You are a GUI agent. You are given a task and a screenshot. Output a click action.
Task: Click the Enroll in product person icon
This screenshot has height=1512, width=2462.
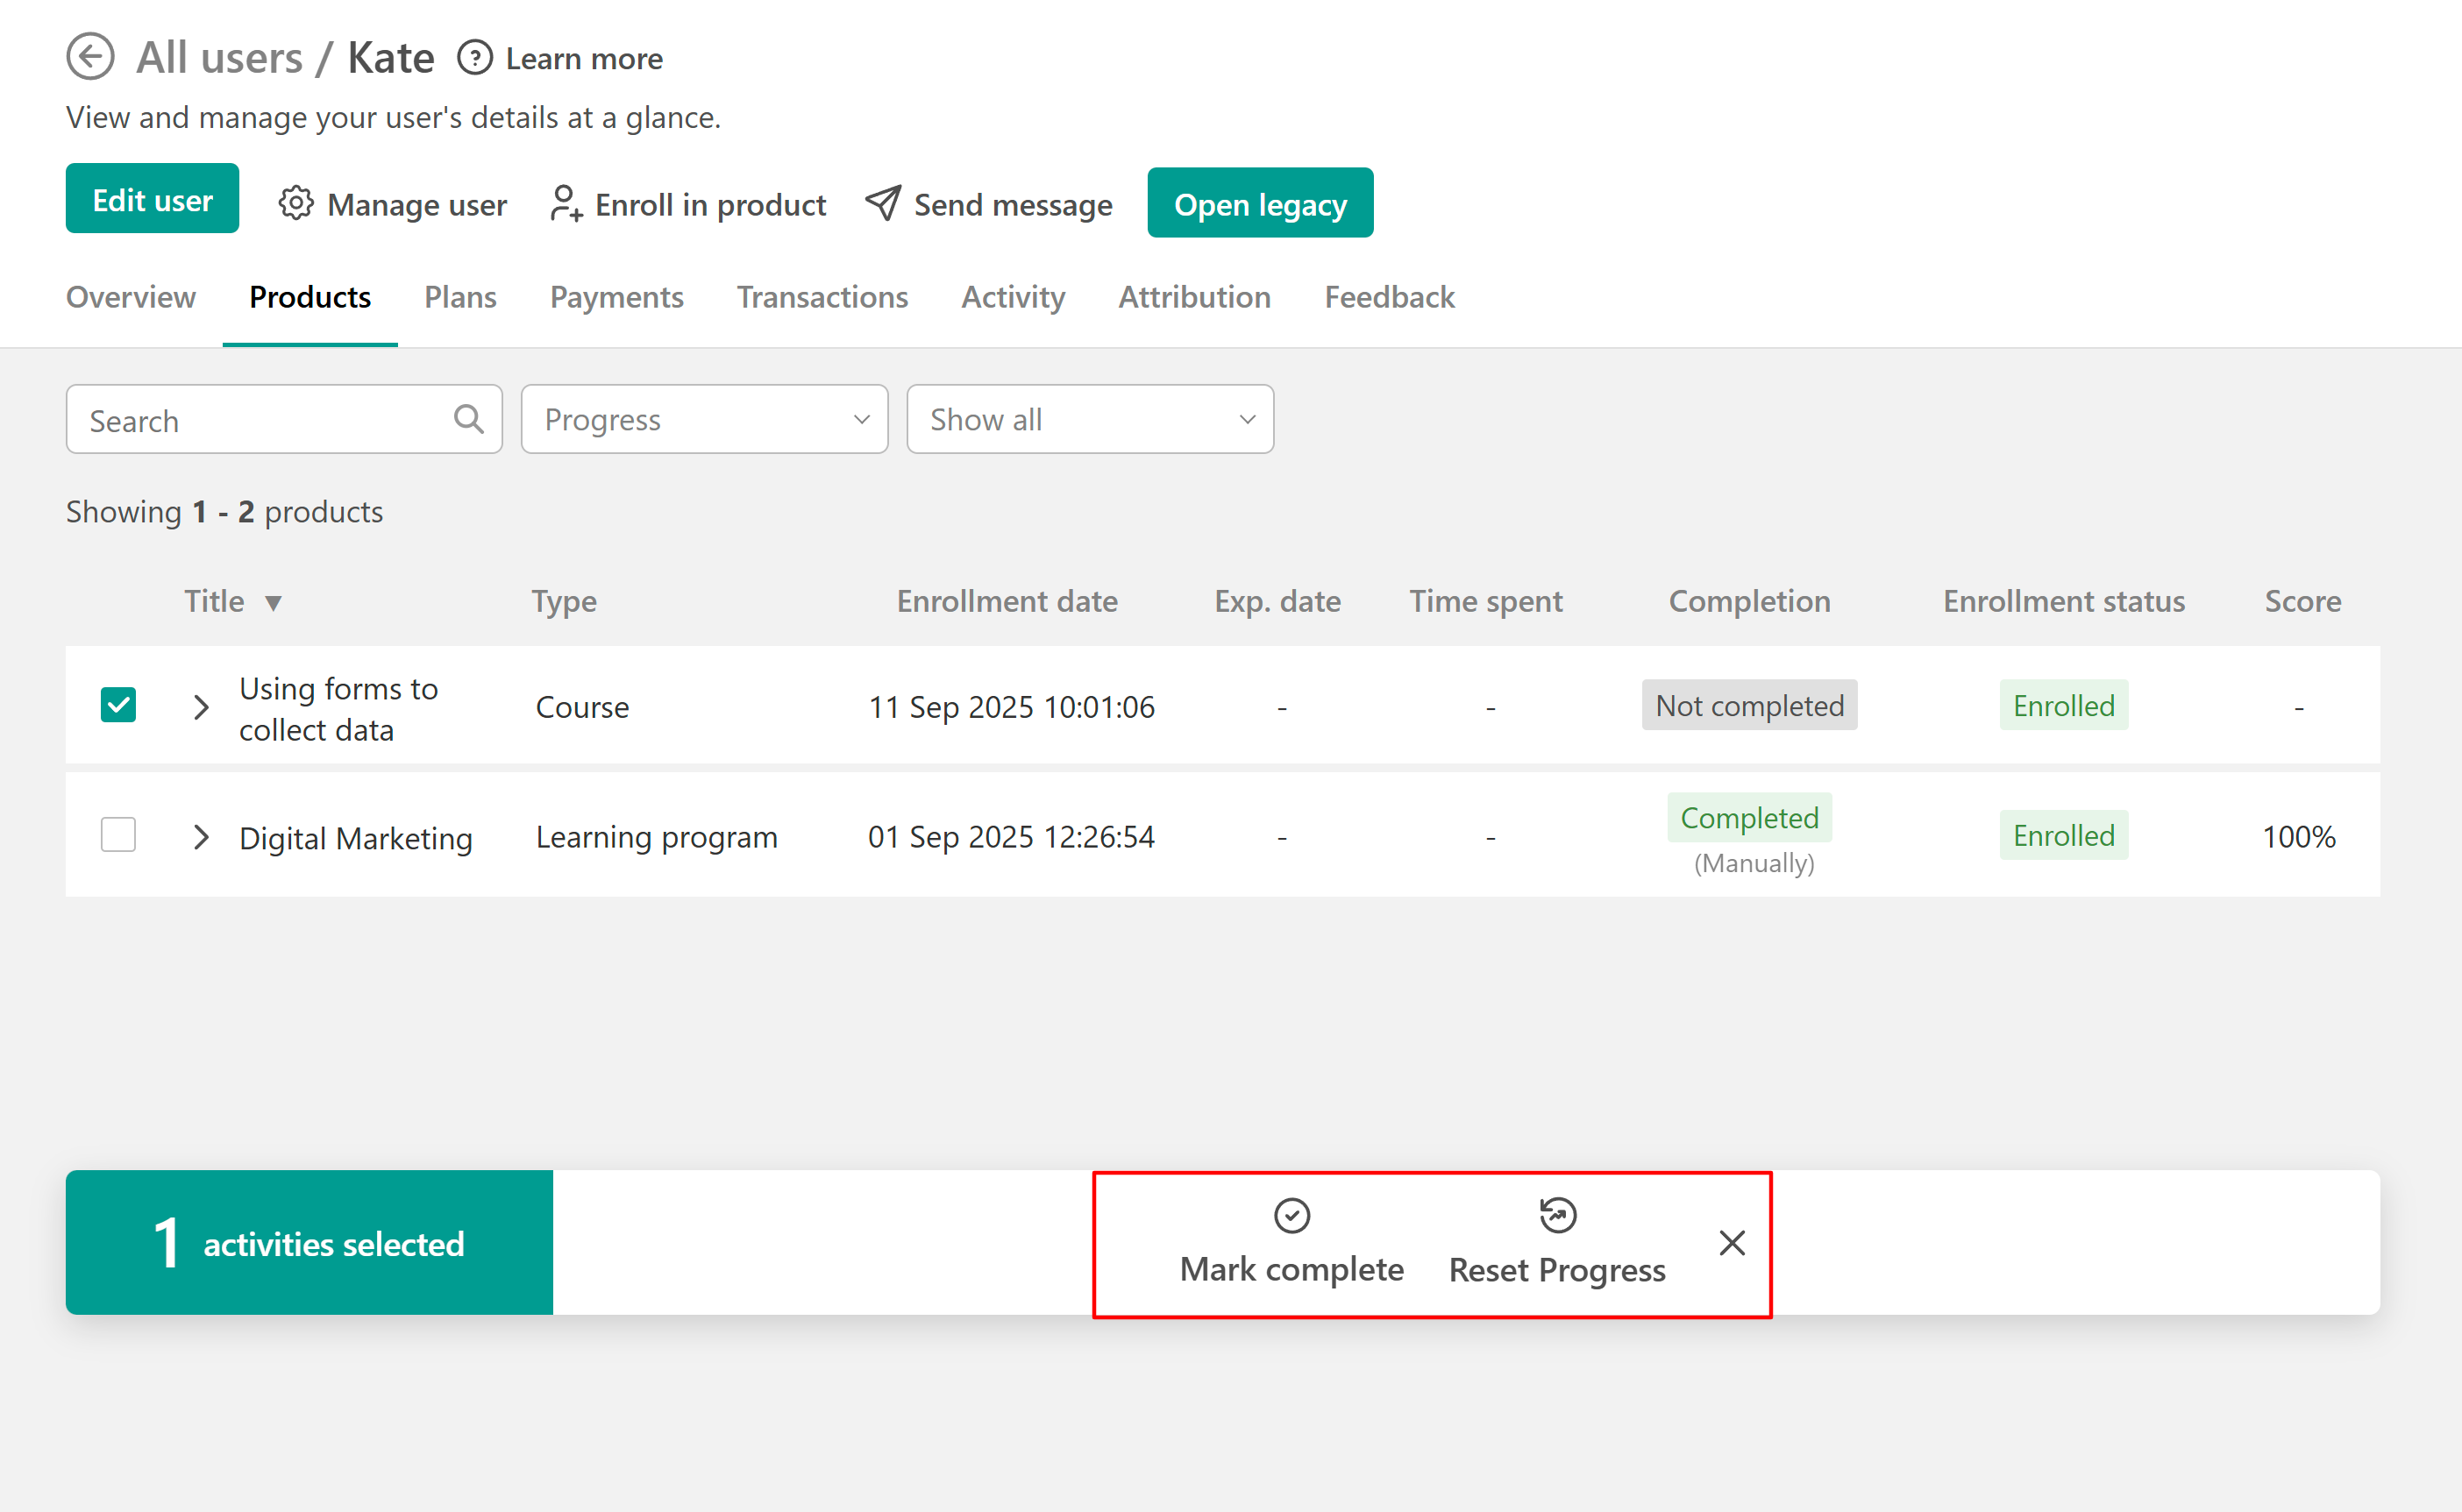tap(565, 204)
